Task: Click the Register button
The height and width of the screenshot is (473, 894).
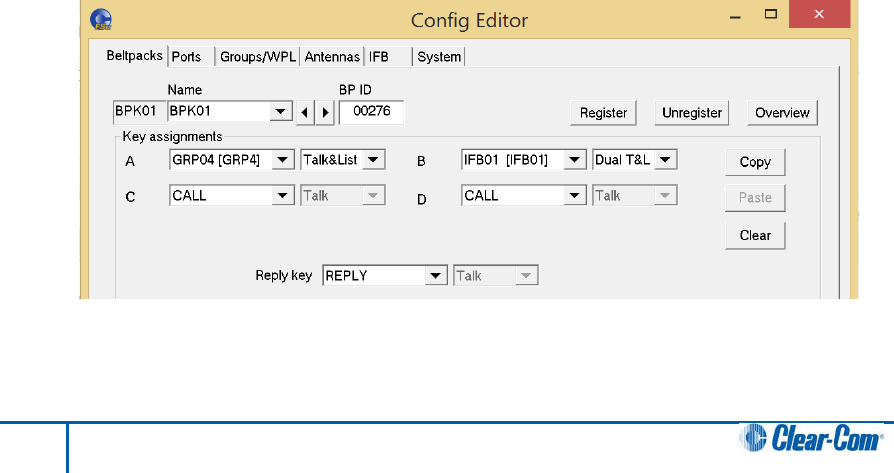Action: 603,113
